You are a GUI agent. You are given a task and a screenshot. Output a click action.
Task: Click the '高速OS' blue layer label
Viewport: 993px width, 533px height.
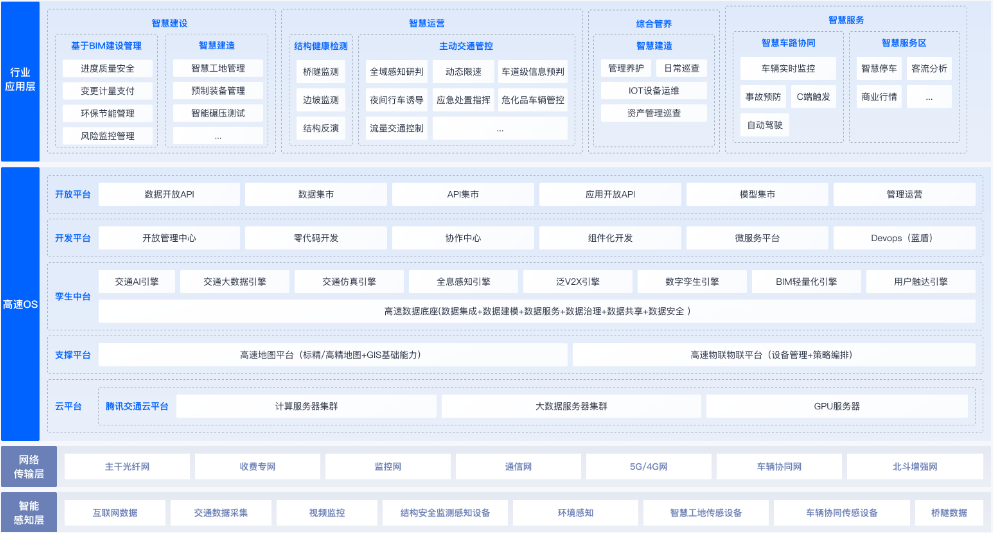pos(20,304)
